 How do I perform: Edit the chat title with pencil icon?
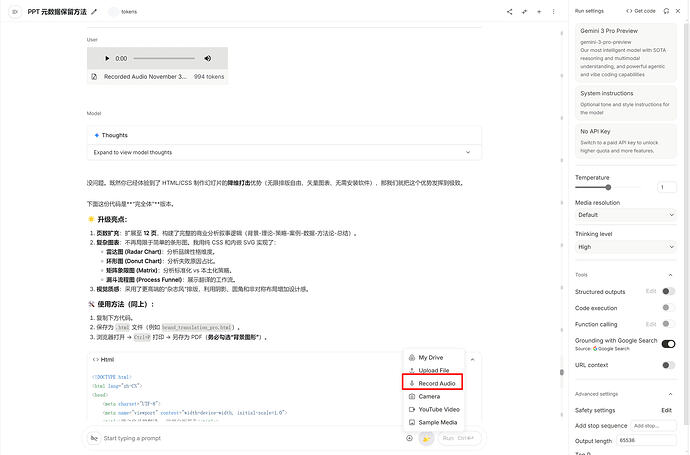coord(94,12)
